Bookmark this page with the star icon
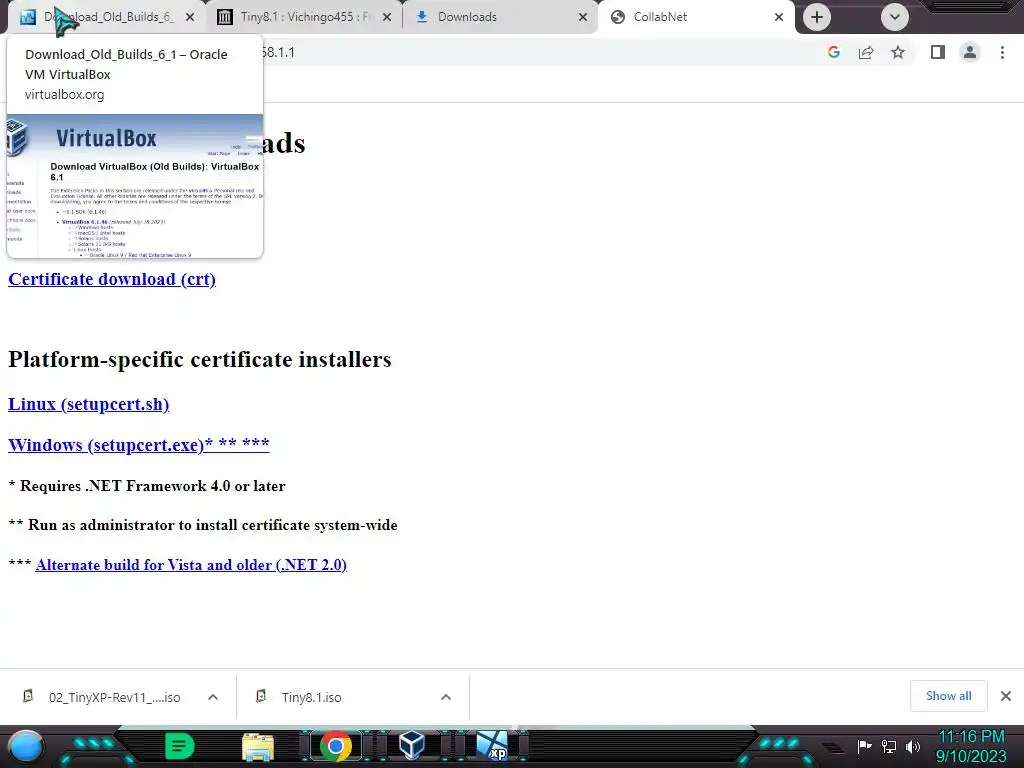This screenshot has height=768, width=1024. tap(898, 52)
